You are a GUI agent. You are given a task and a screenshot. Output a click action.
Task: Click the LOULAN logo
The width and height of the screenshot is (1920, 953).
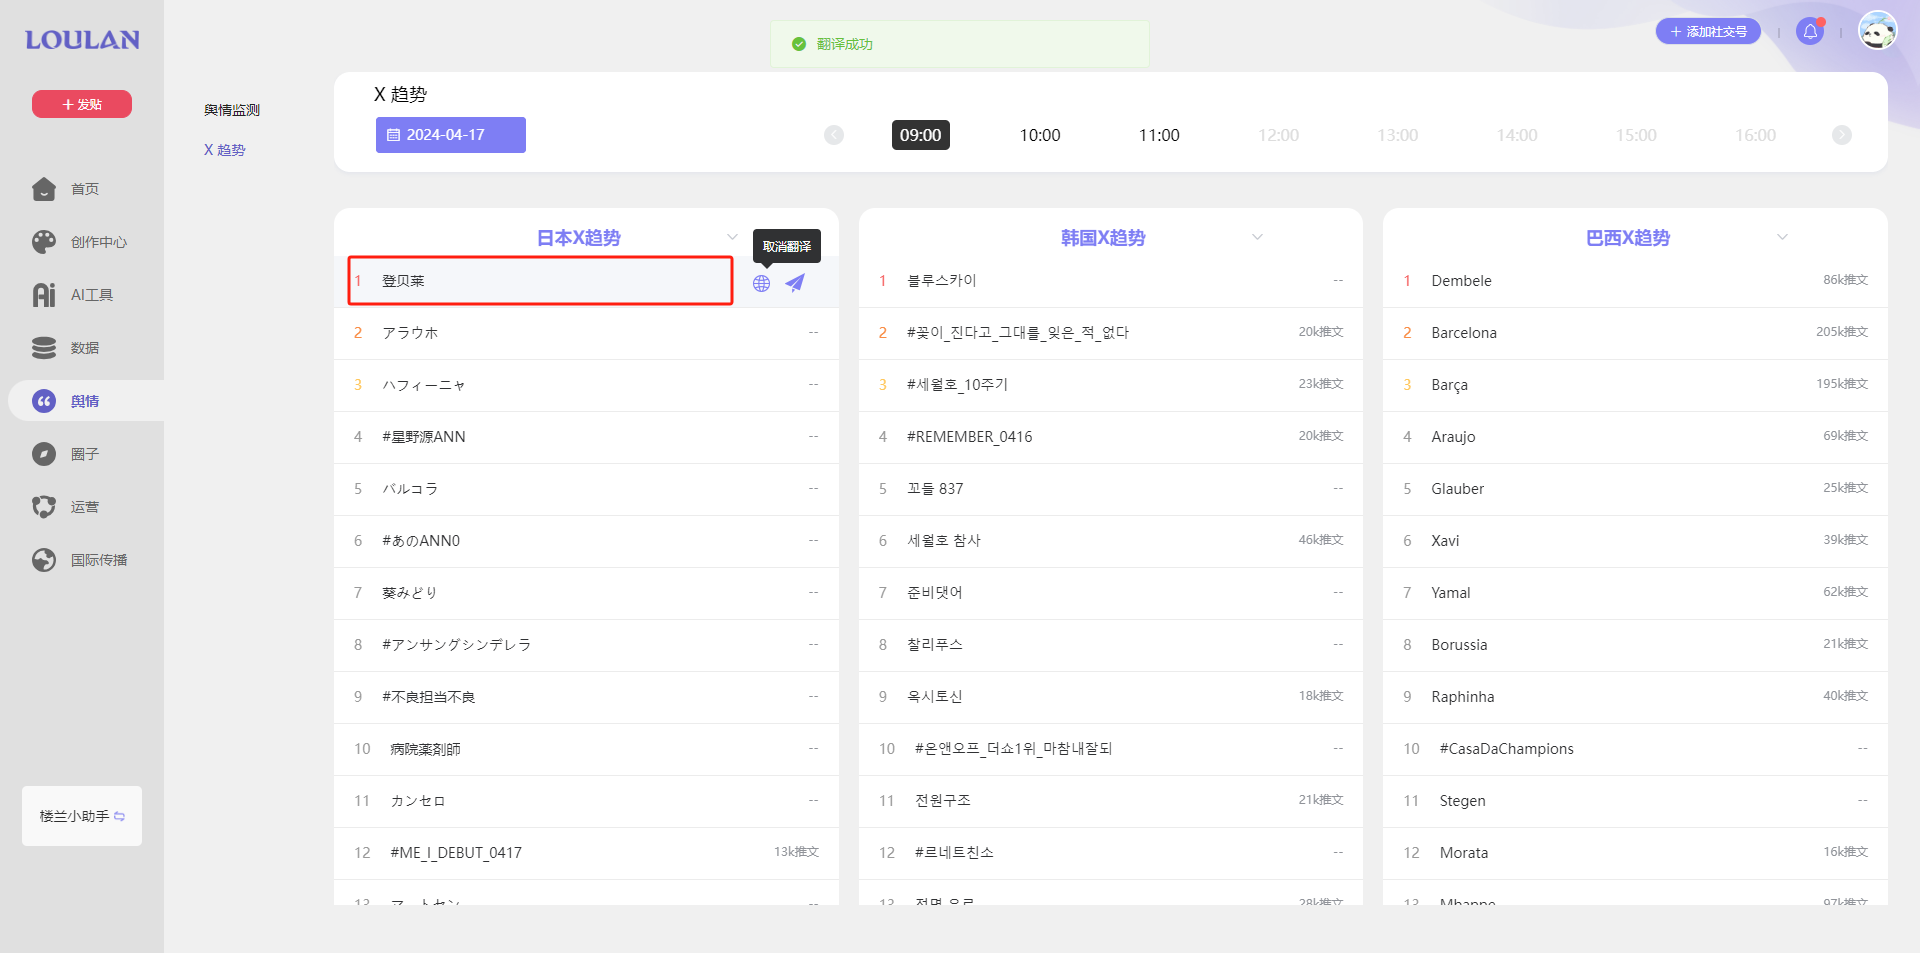coord(82,40)
